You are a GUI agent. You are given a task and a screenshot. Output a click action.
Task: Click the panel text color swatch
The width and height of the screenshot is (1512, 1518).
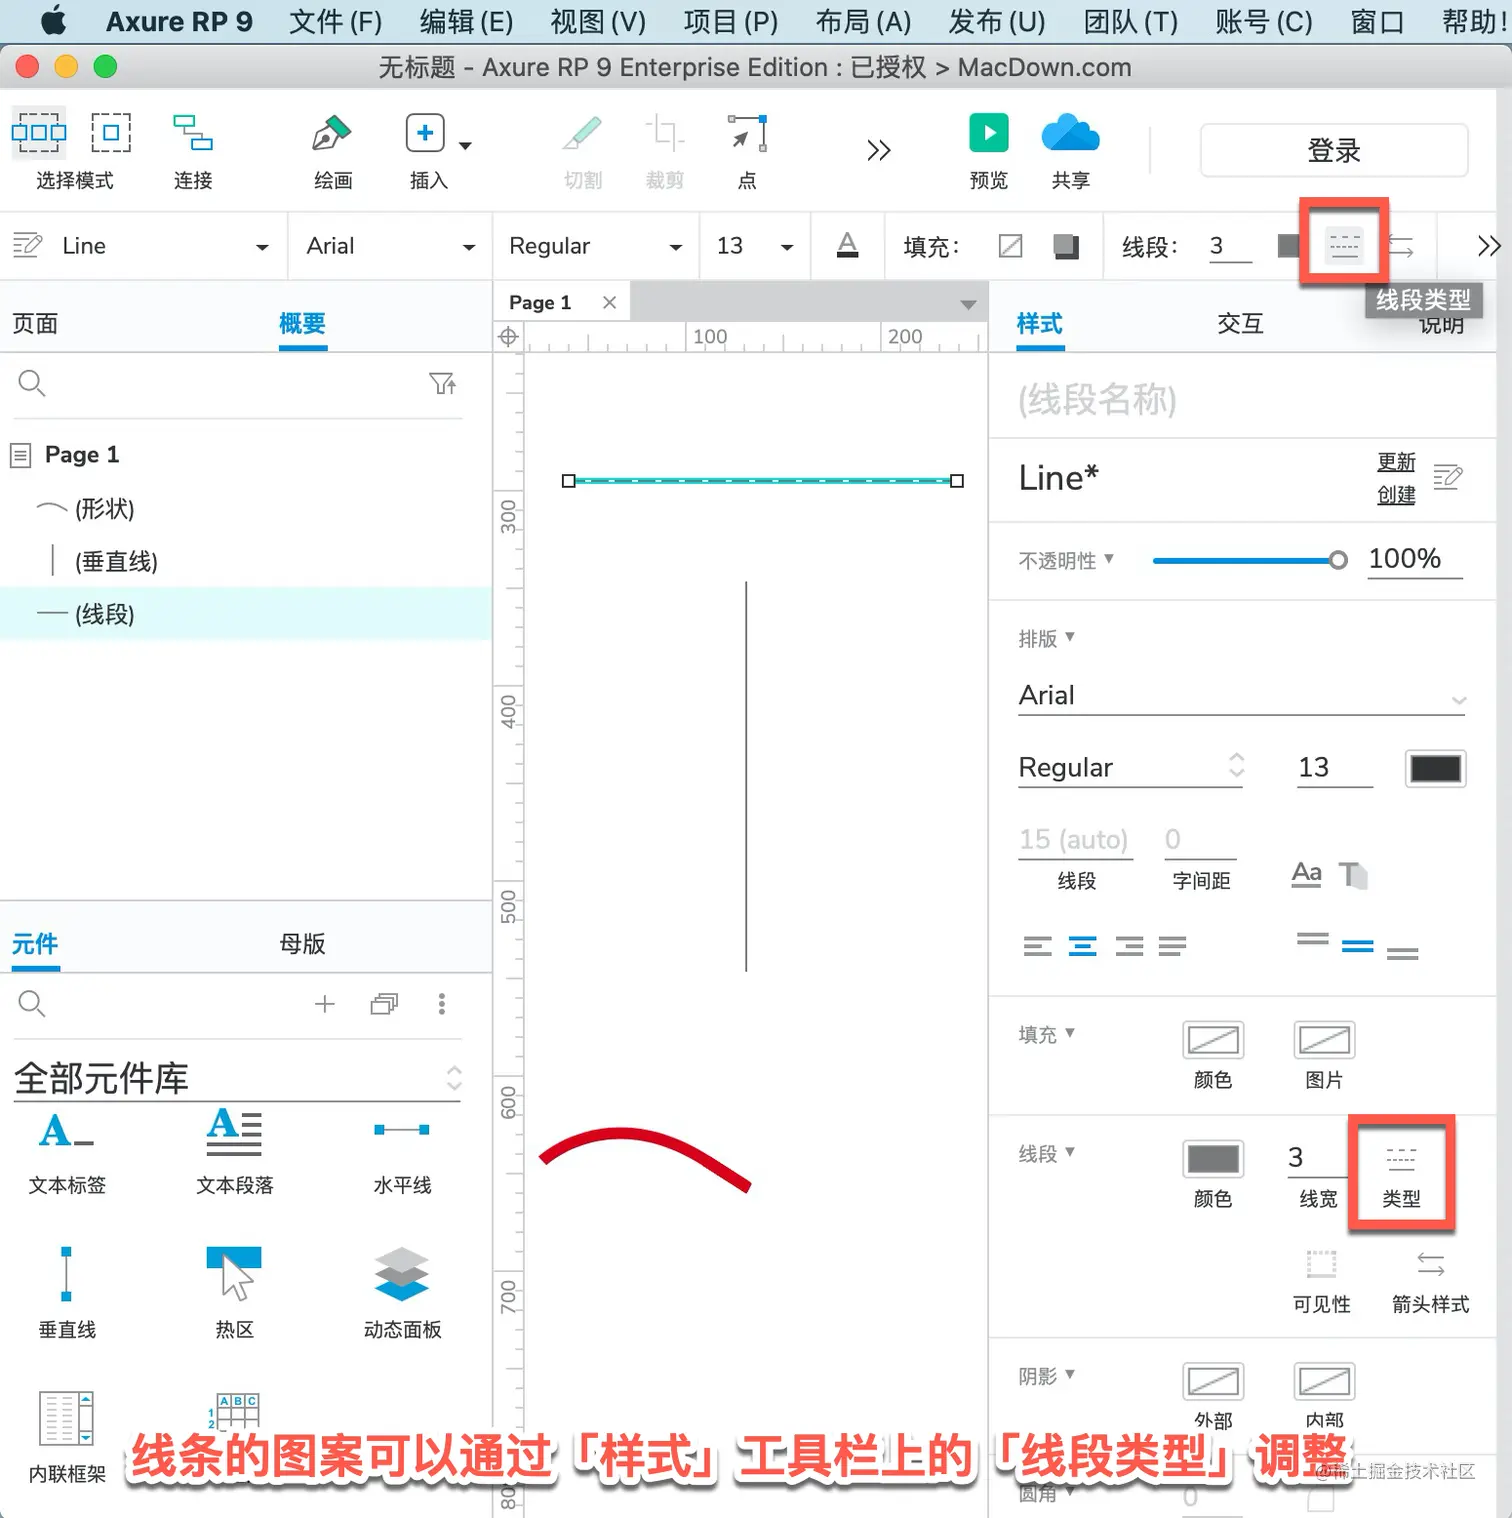[1435, 768]
